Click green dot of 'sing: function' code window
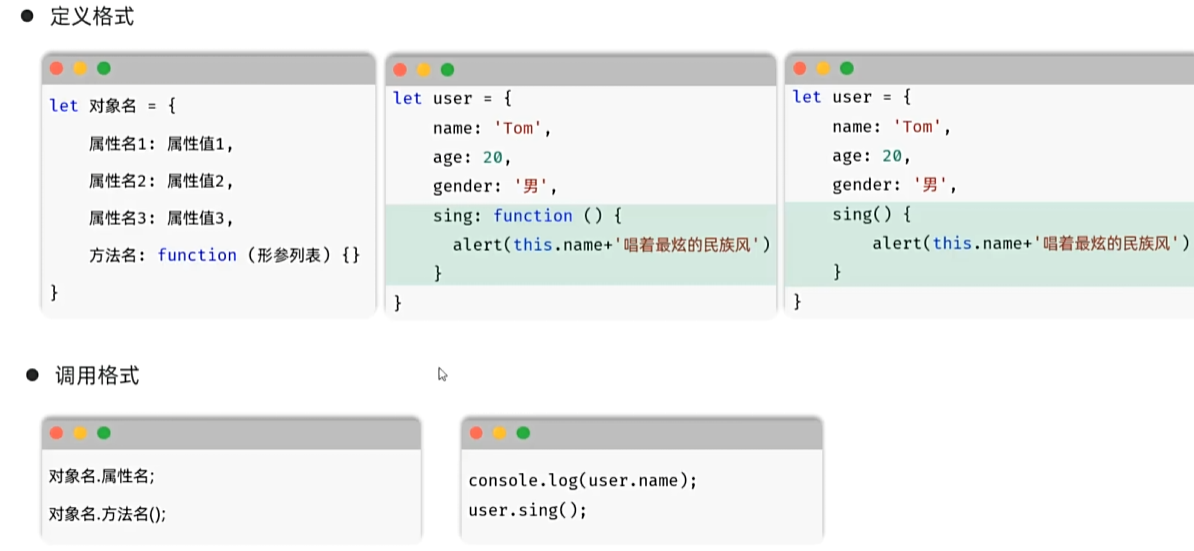Viewport: 1194px width, 551px height. (448, 70)
